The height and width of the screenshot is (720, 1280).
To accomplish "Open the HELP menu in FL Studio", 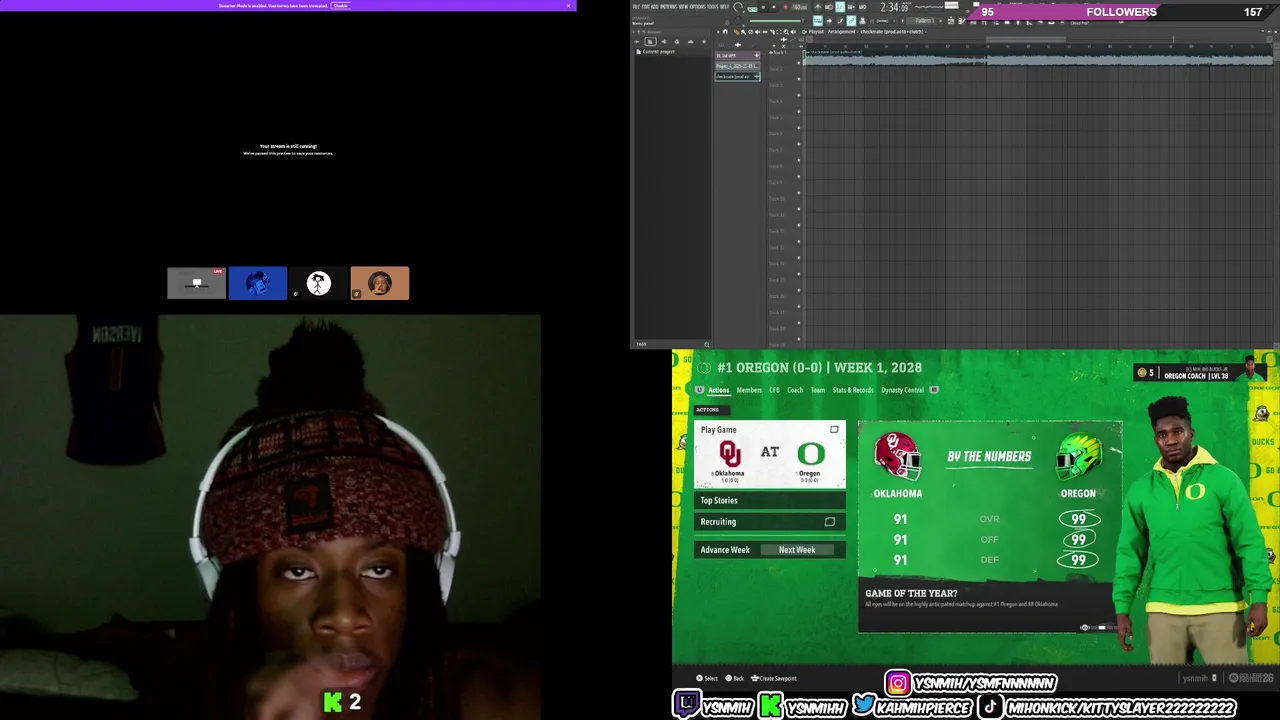I will click(x=724, y=6).
